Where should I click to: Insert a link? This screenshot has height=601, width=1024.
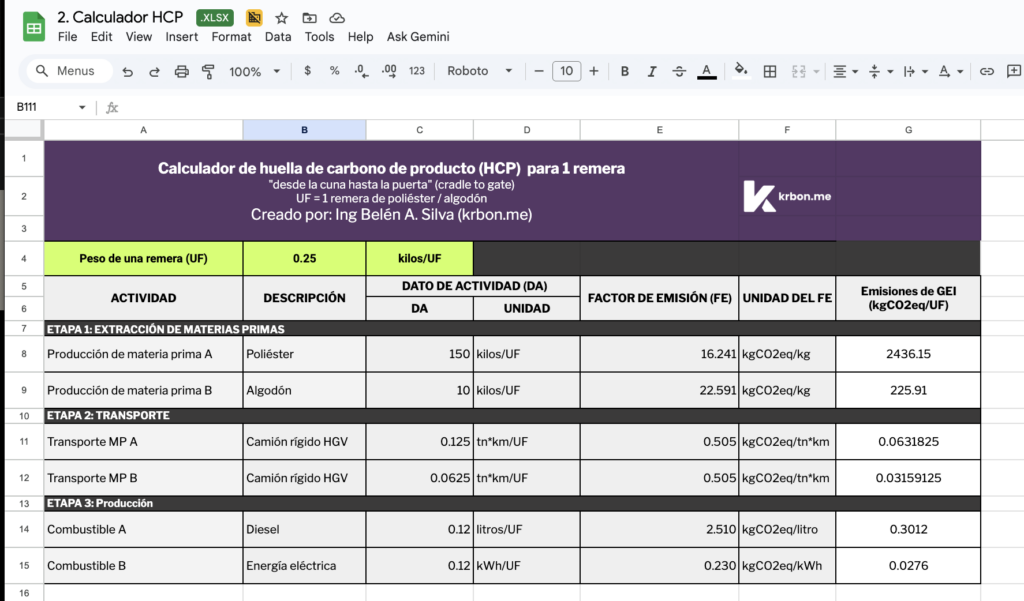pyautogui.click(x=987, y=71)
